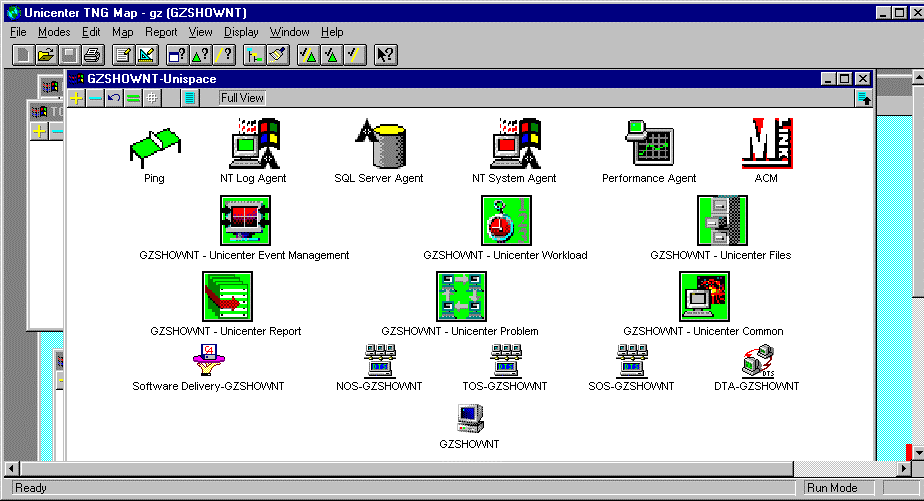Select the Unicenter Common icon

(x=704, y=296)
